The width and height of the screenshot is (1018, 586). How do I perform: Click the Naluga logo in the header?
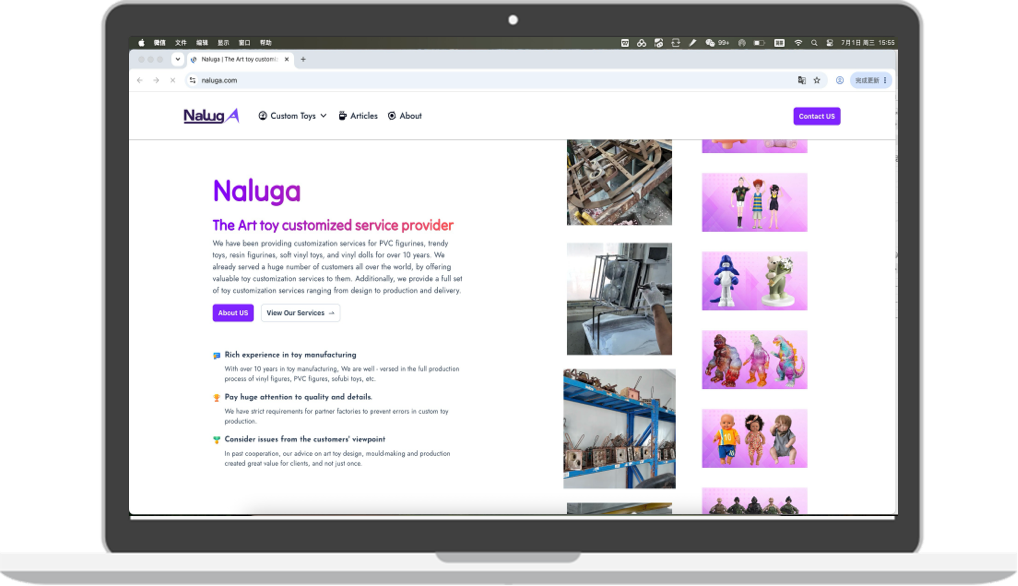point(211,116)
